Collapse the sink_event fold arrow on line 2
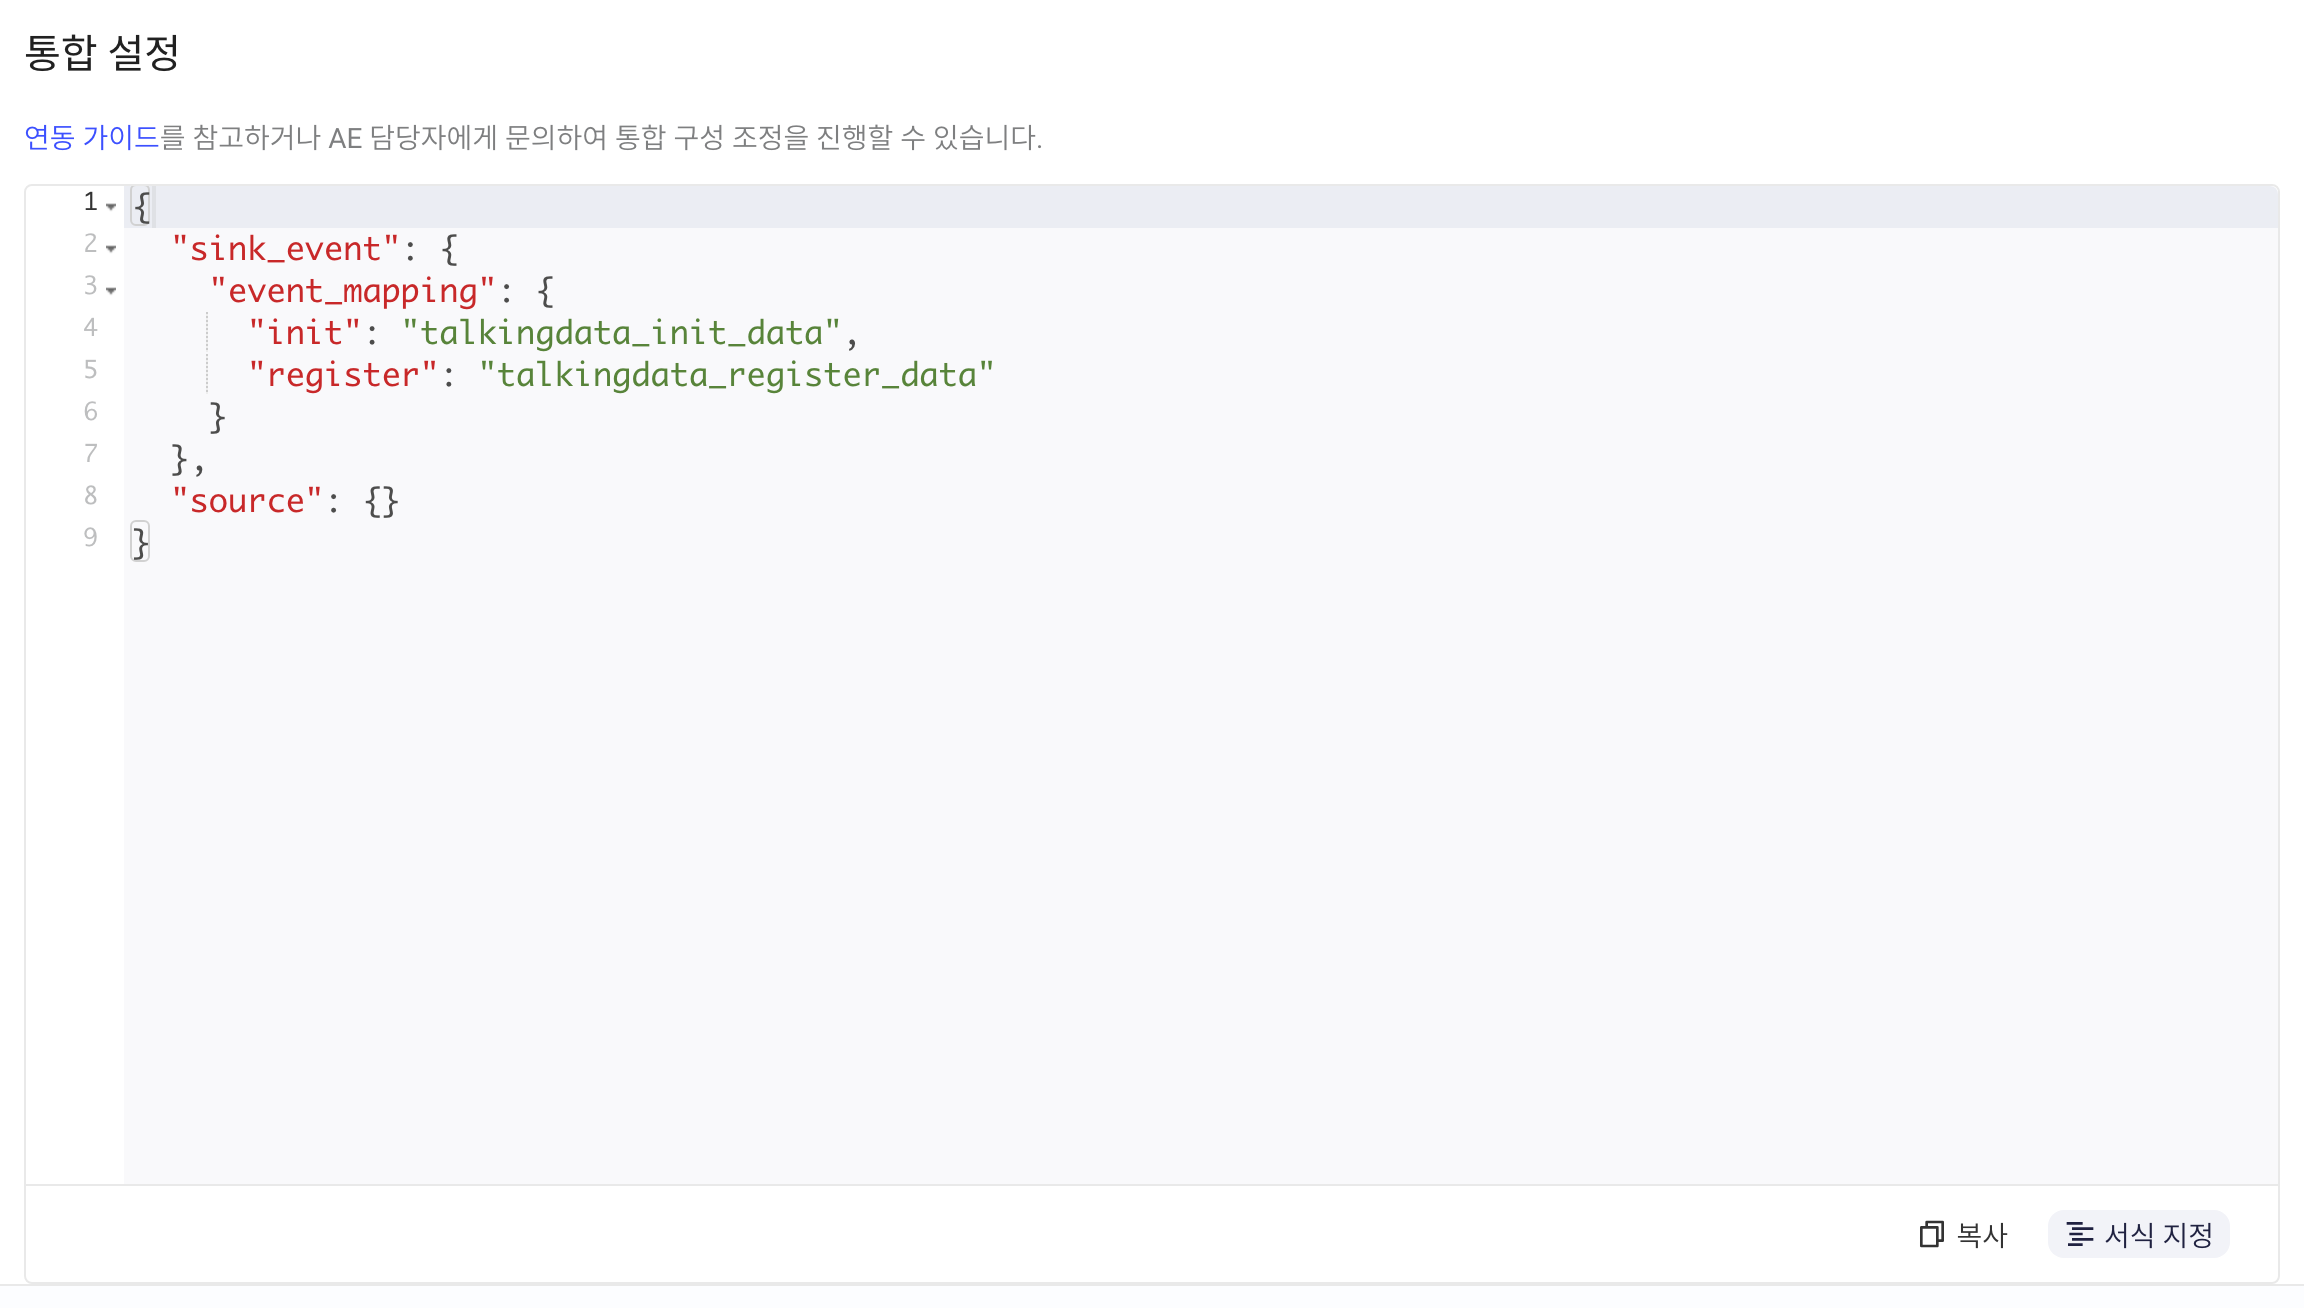 pos(111,248)
